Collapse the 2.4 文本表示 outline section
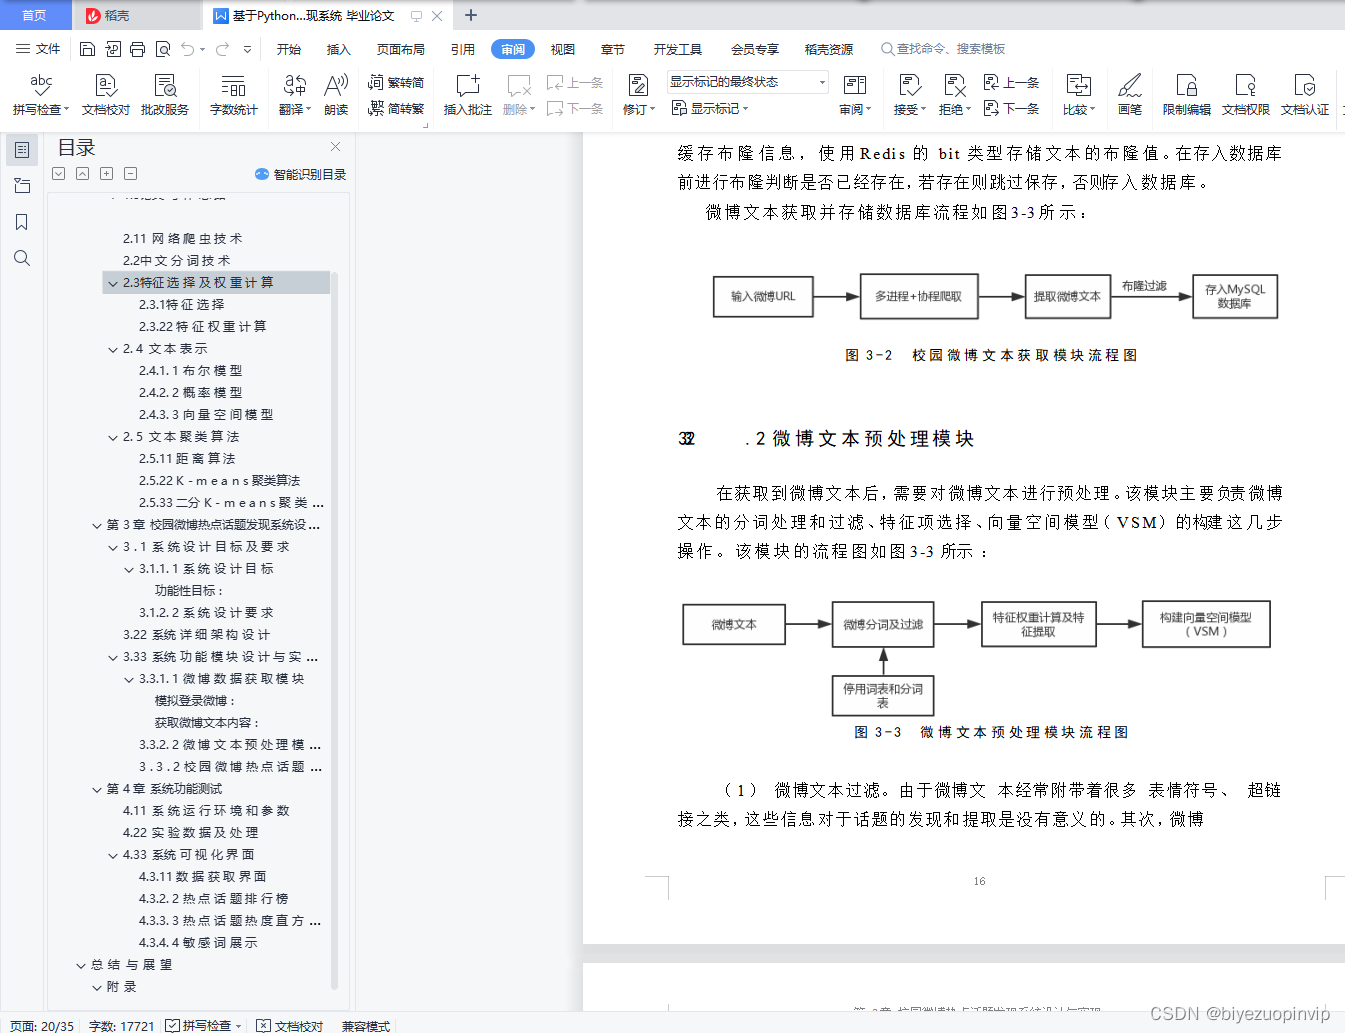 (113, 349)
